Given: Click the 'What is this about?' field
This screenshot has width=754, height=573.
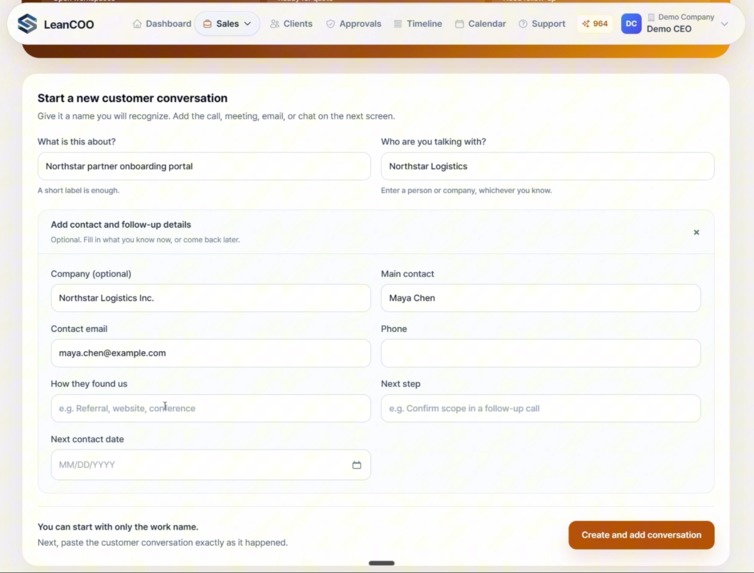Looking at the screenshot, I should coord(204,166).
